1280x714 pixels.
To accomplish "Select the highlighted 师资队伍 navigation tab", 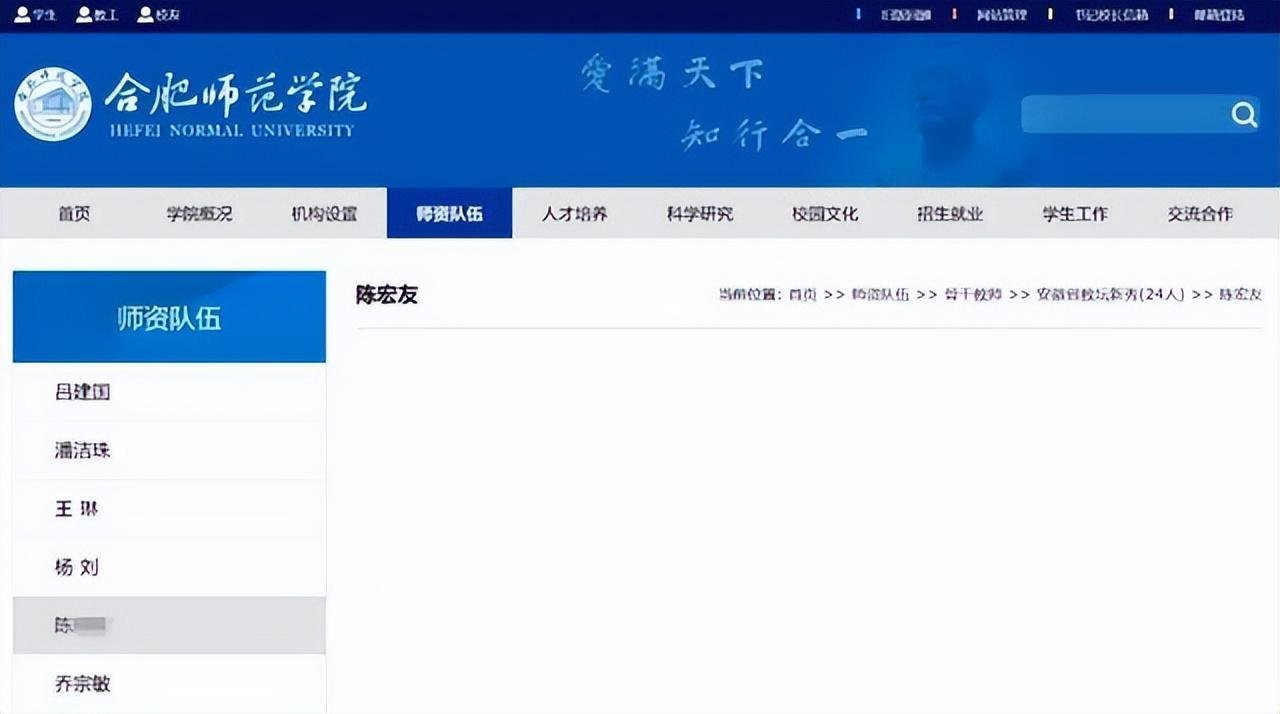I will point(449,213).
